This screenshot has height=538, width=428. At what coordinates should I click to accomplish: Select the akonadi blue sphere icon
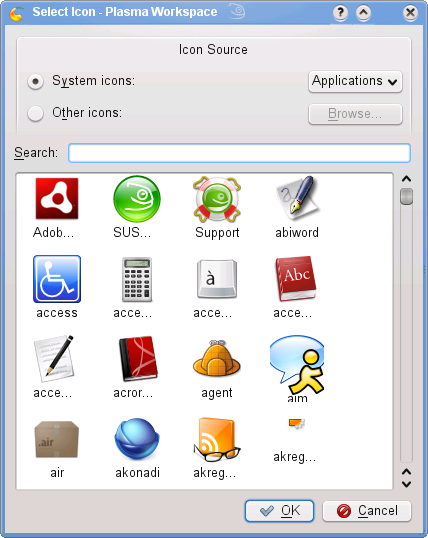(x=137, y=440)
